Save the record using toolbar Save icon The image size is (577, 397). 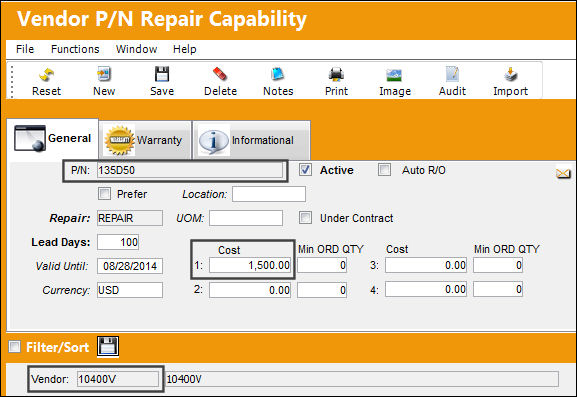pos(162,74)
